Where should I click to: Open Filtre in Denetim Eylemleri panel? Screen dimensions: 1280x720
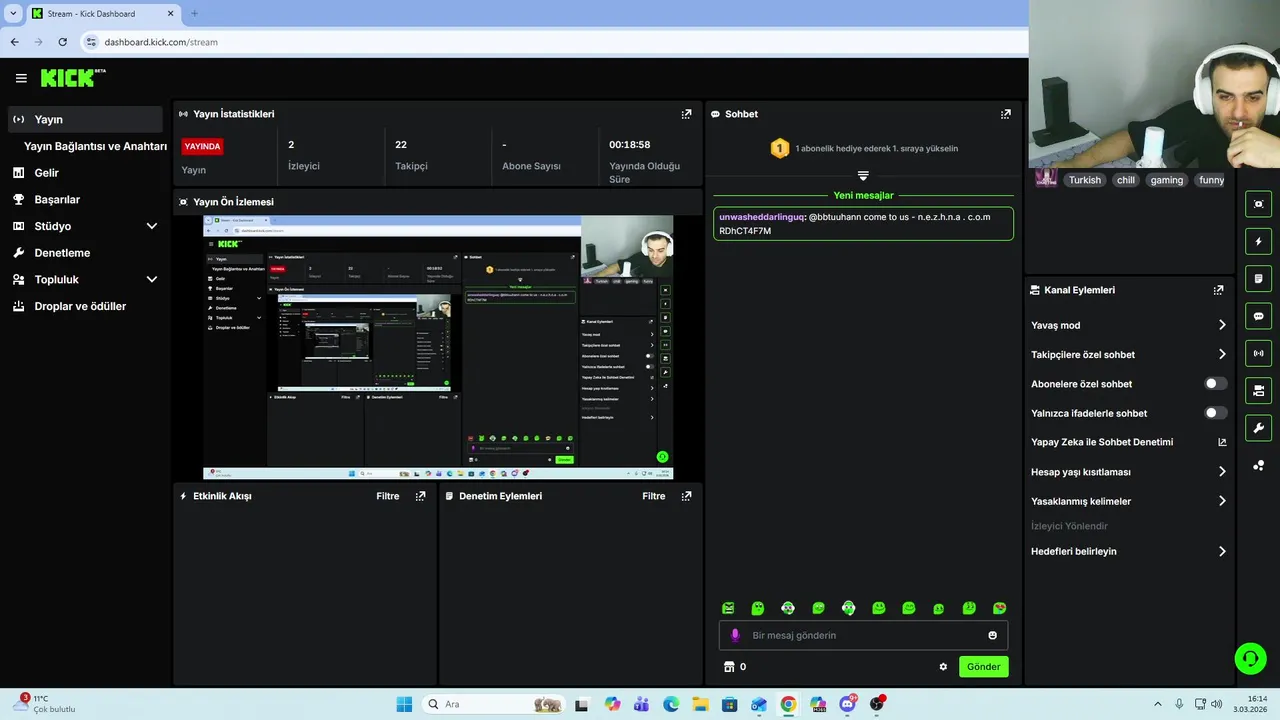point(654,496)
